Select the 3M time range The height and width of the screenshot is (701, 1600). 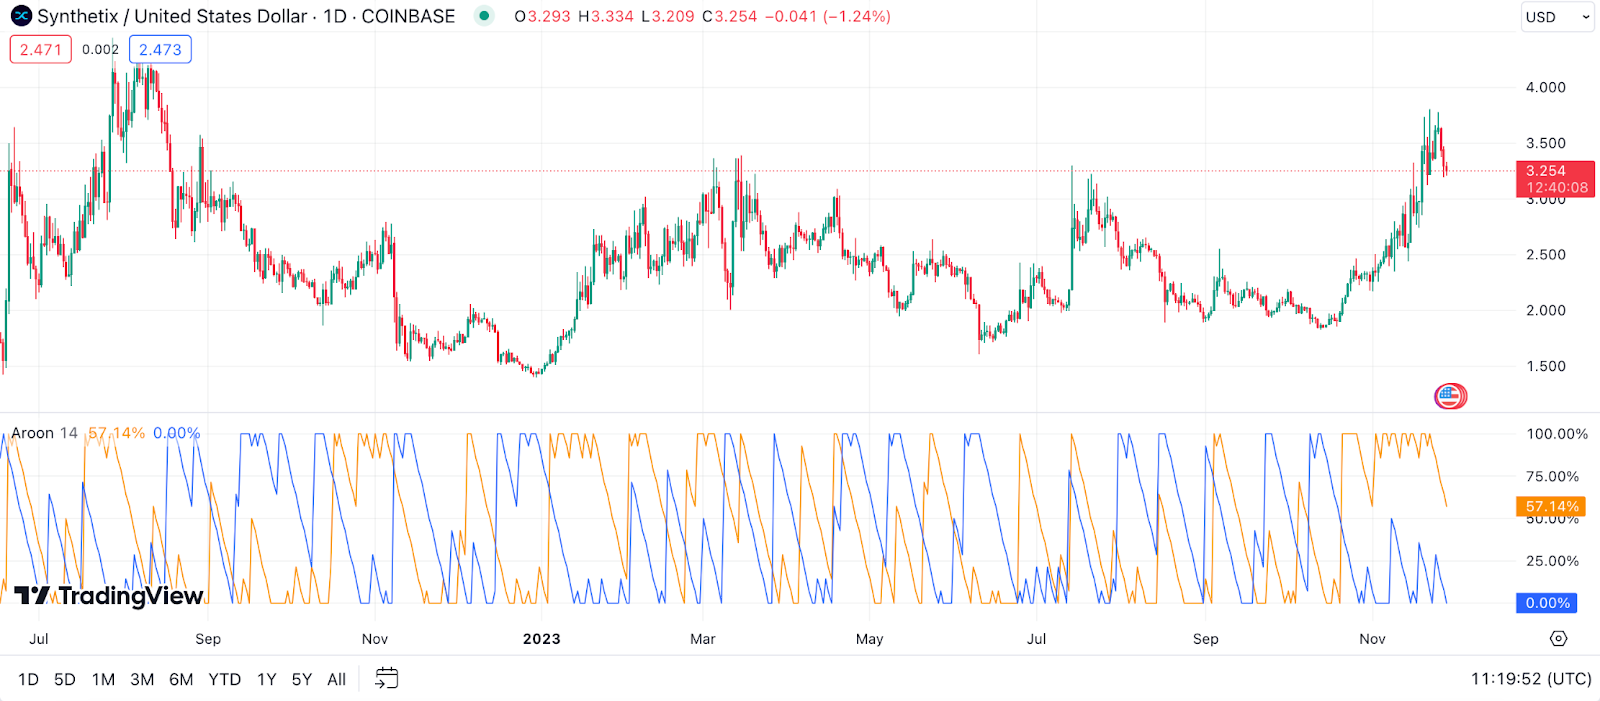pyautogui.click(x=142, y=680)
